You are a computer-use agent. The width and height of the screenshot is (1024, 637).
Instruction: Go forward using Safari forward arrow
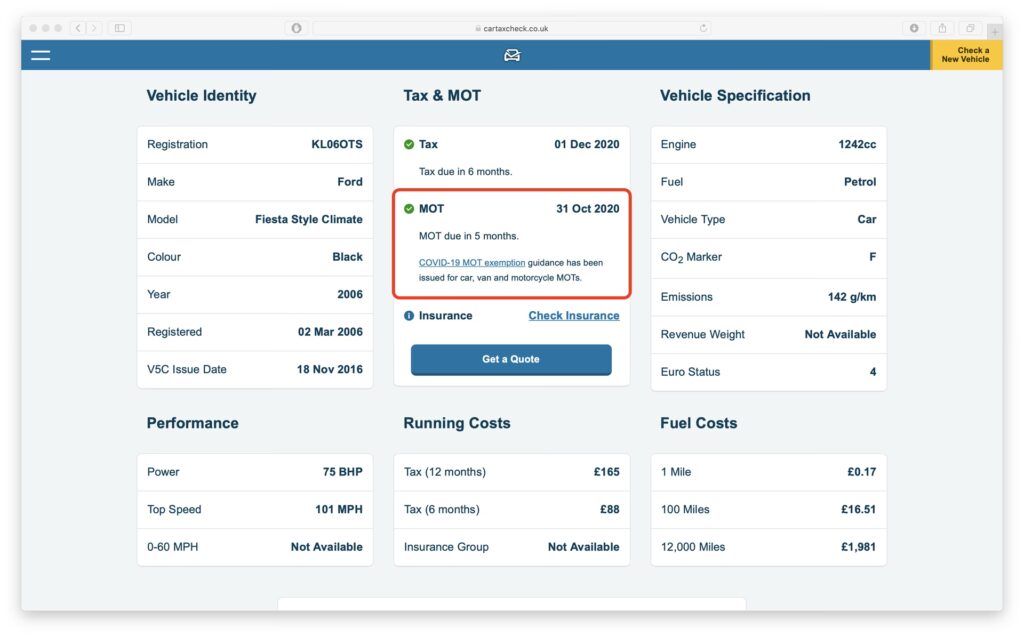93,28
